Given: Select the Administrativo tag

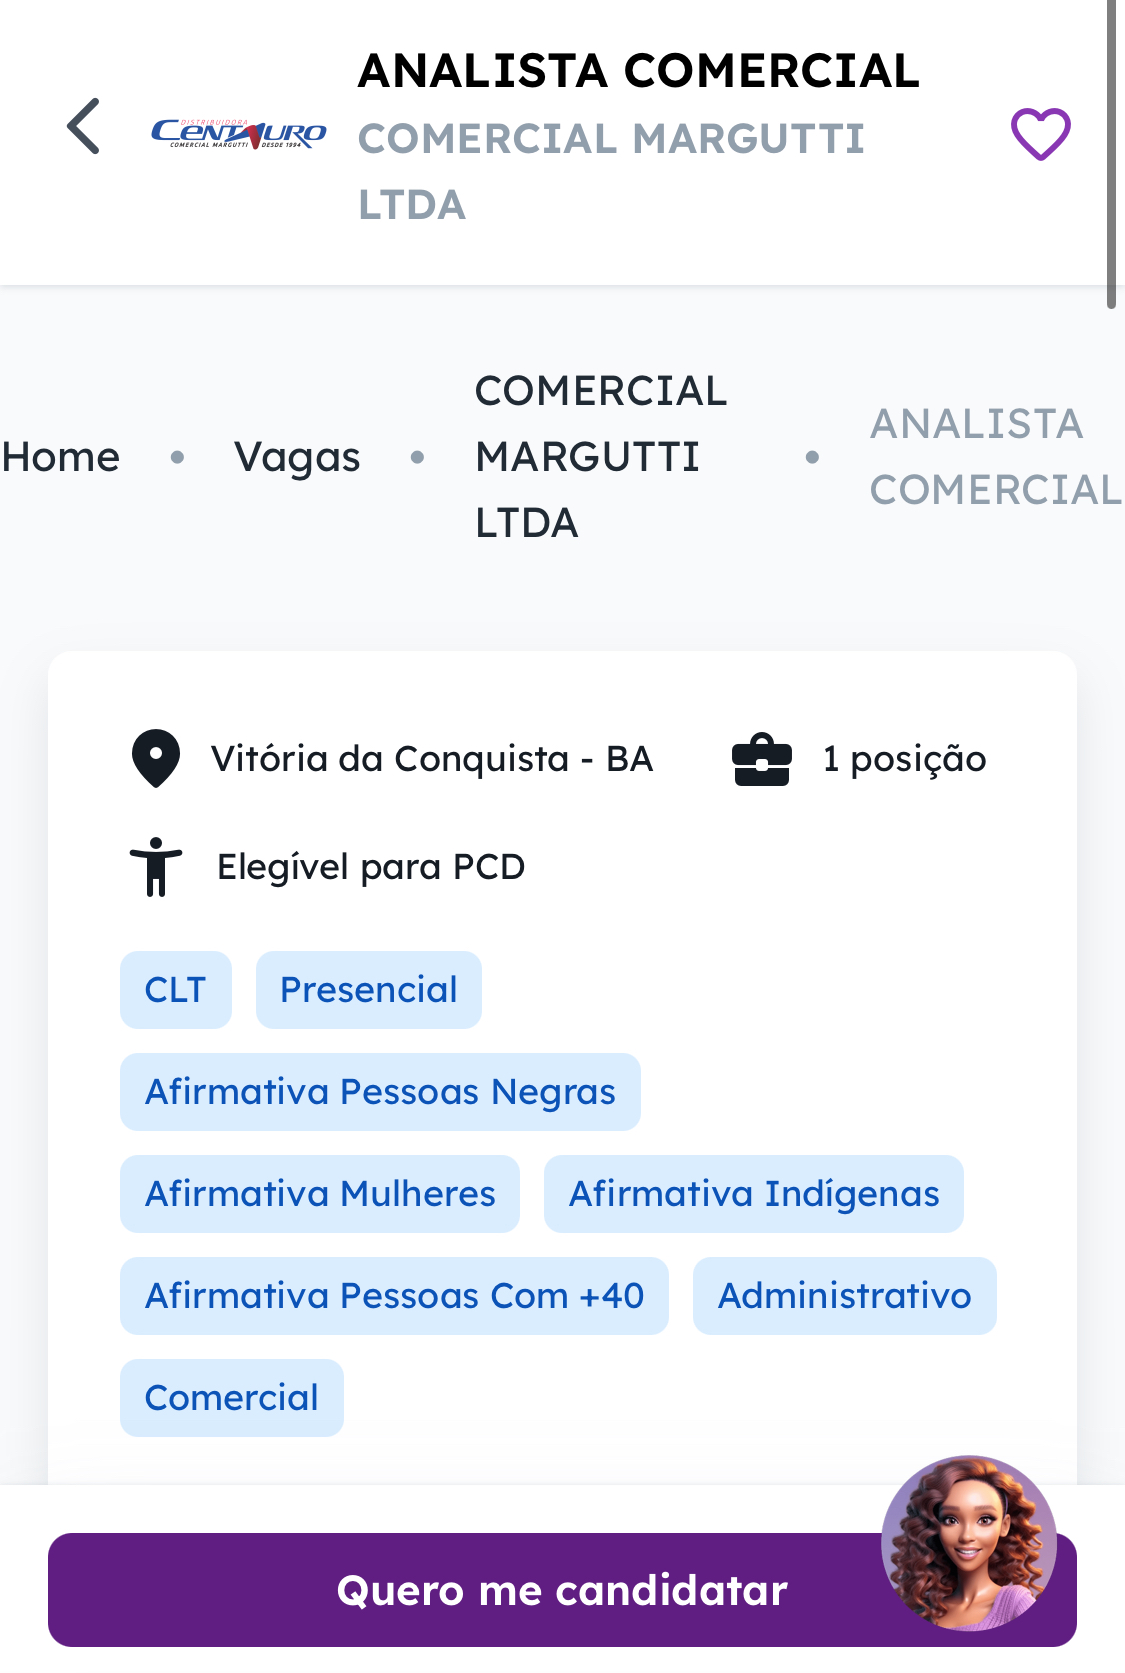Looking at the screenshot, I should [845, 1296].
